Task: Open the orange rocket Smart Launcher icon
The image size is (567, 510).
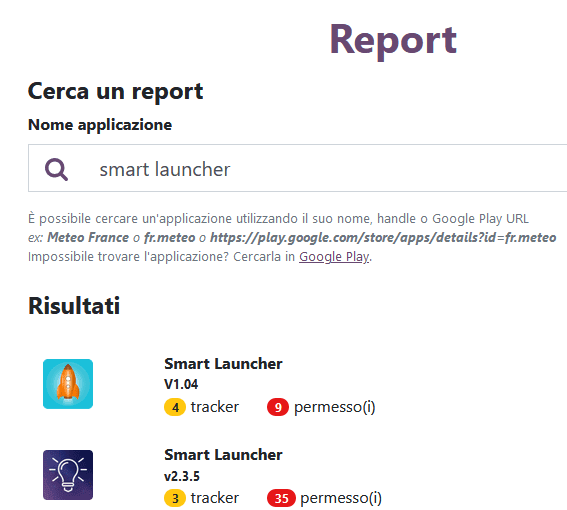Action: (68, 384)
